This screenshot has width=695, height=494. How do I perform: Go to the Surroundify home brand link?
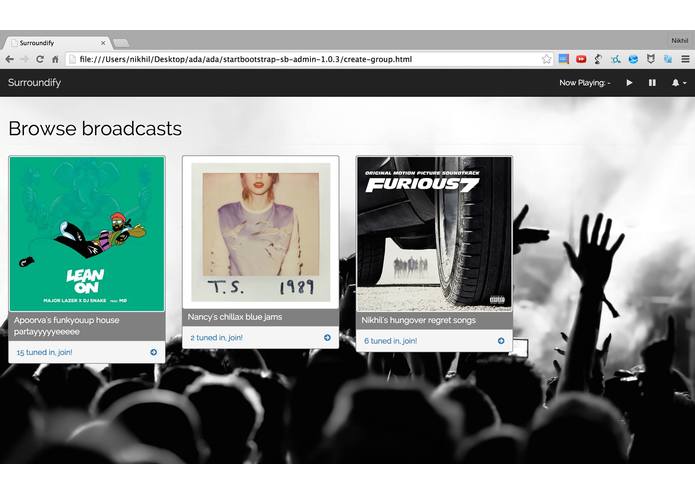(34, 82)
